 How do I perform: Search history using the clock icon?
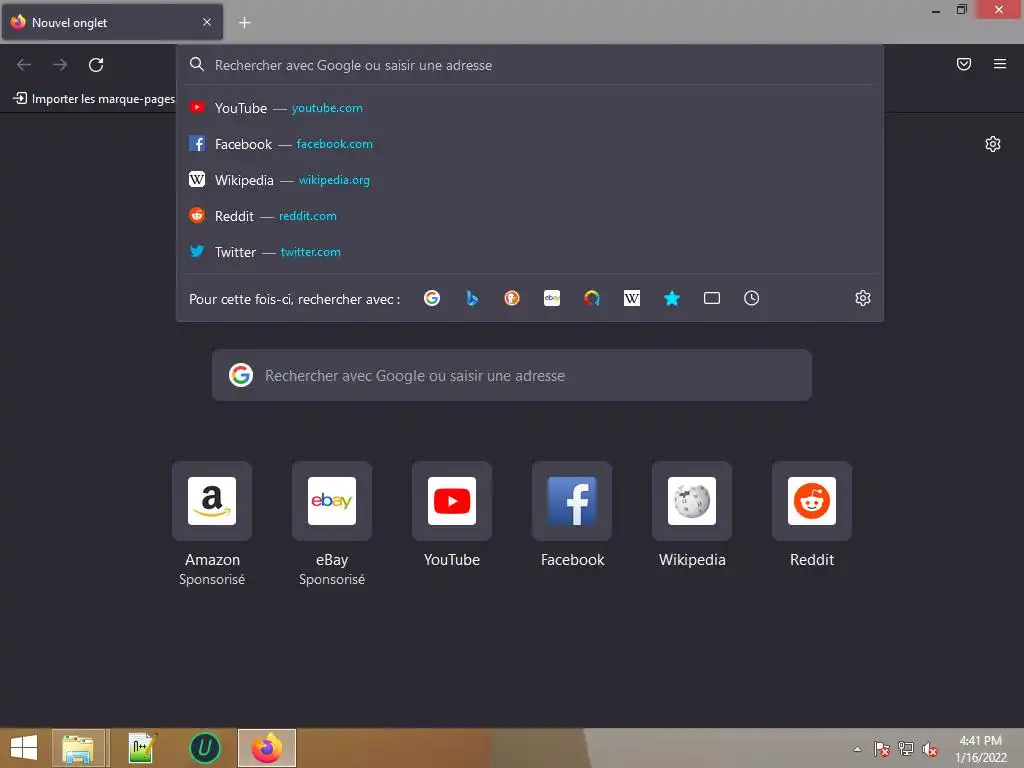click(x=752, y=298)
